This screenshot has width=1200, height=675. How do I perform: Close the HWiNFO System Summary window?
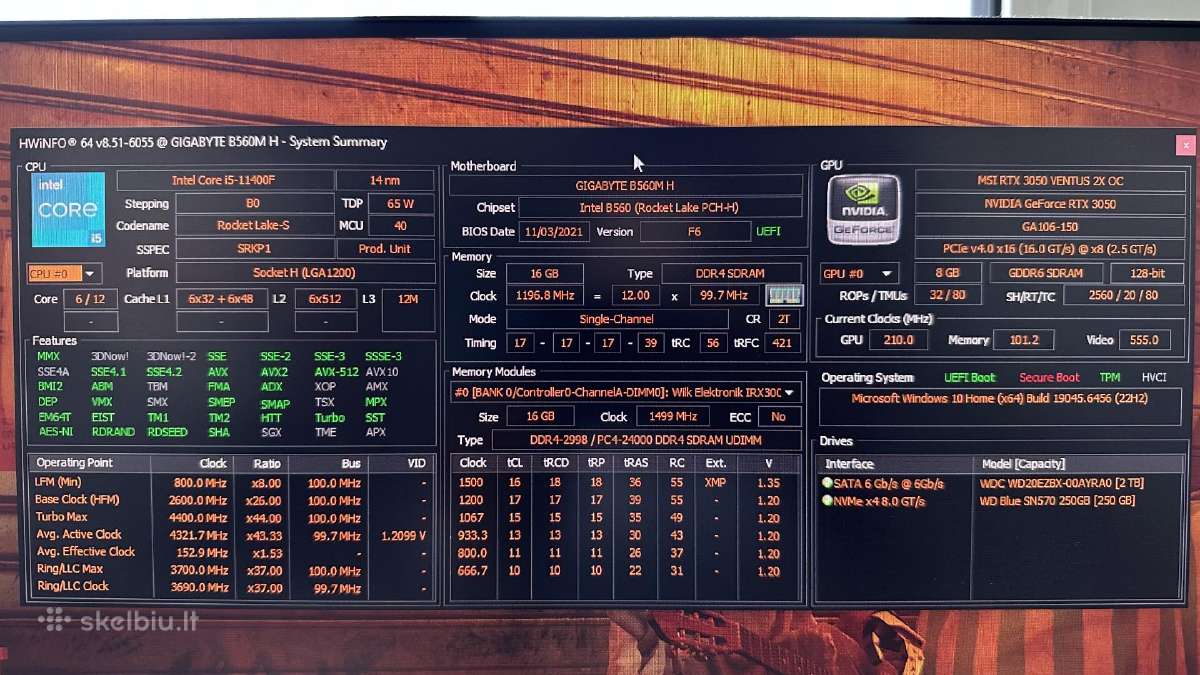(1185, 145)
